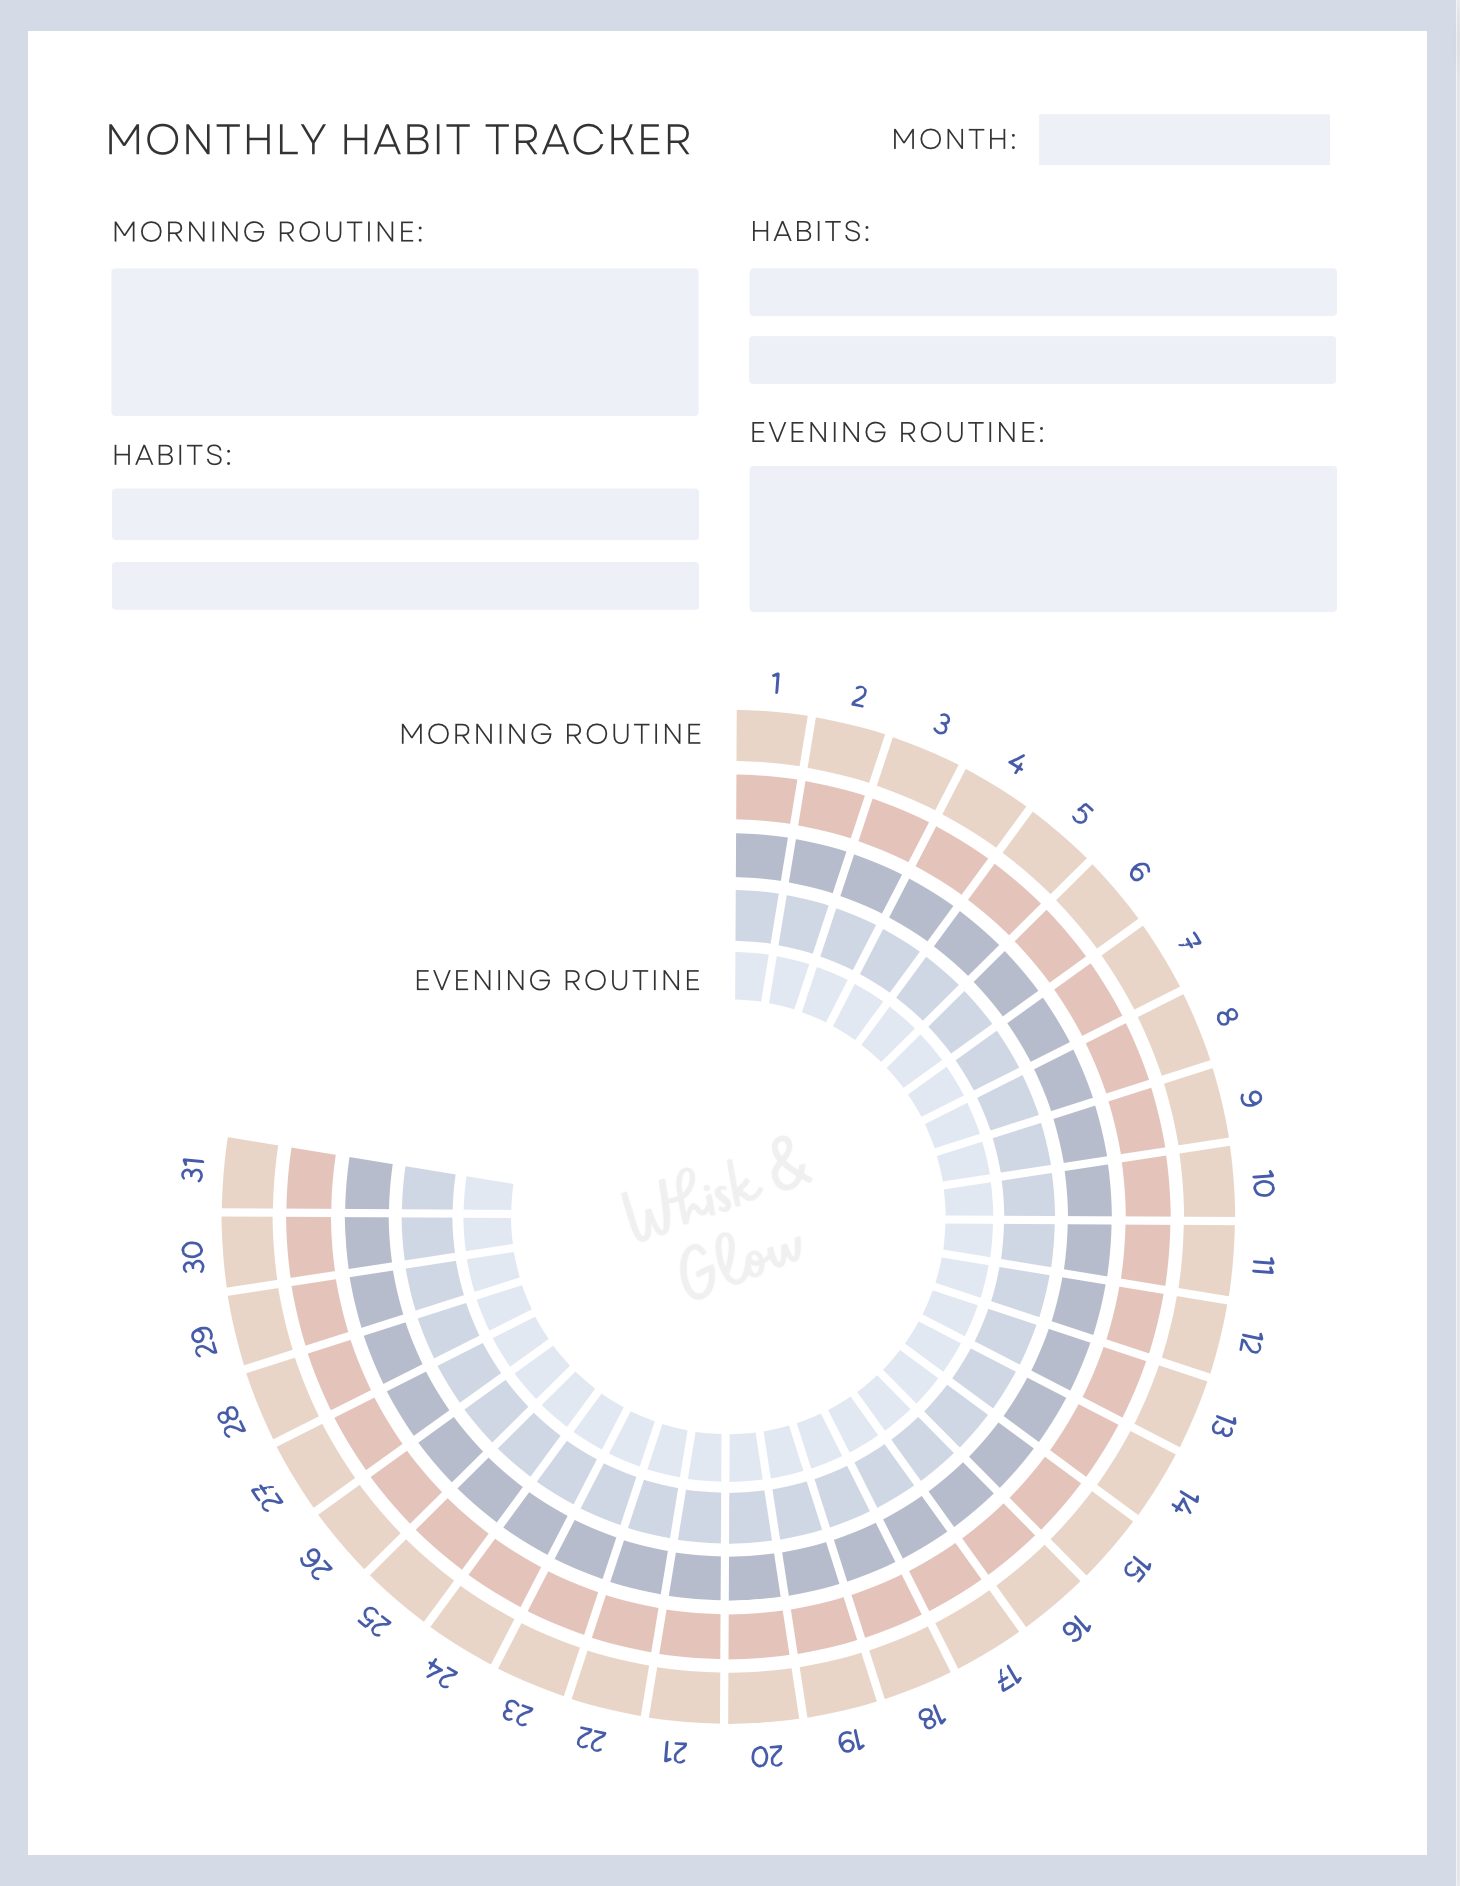Click first Habits field on right side
This screenshot has height=1886, width=1460.
pyautogui.click(x=1043, y=292)
